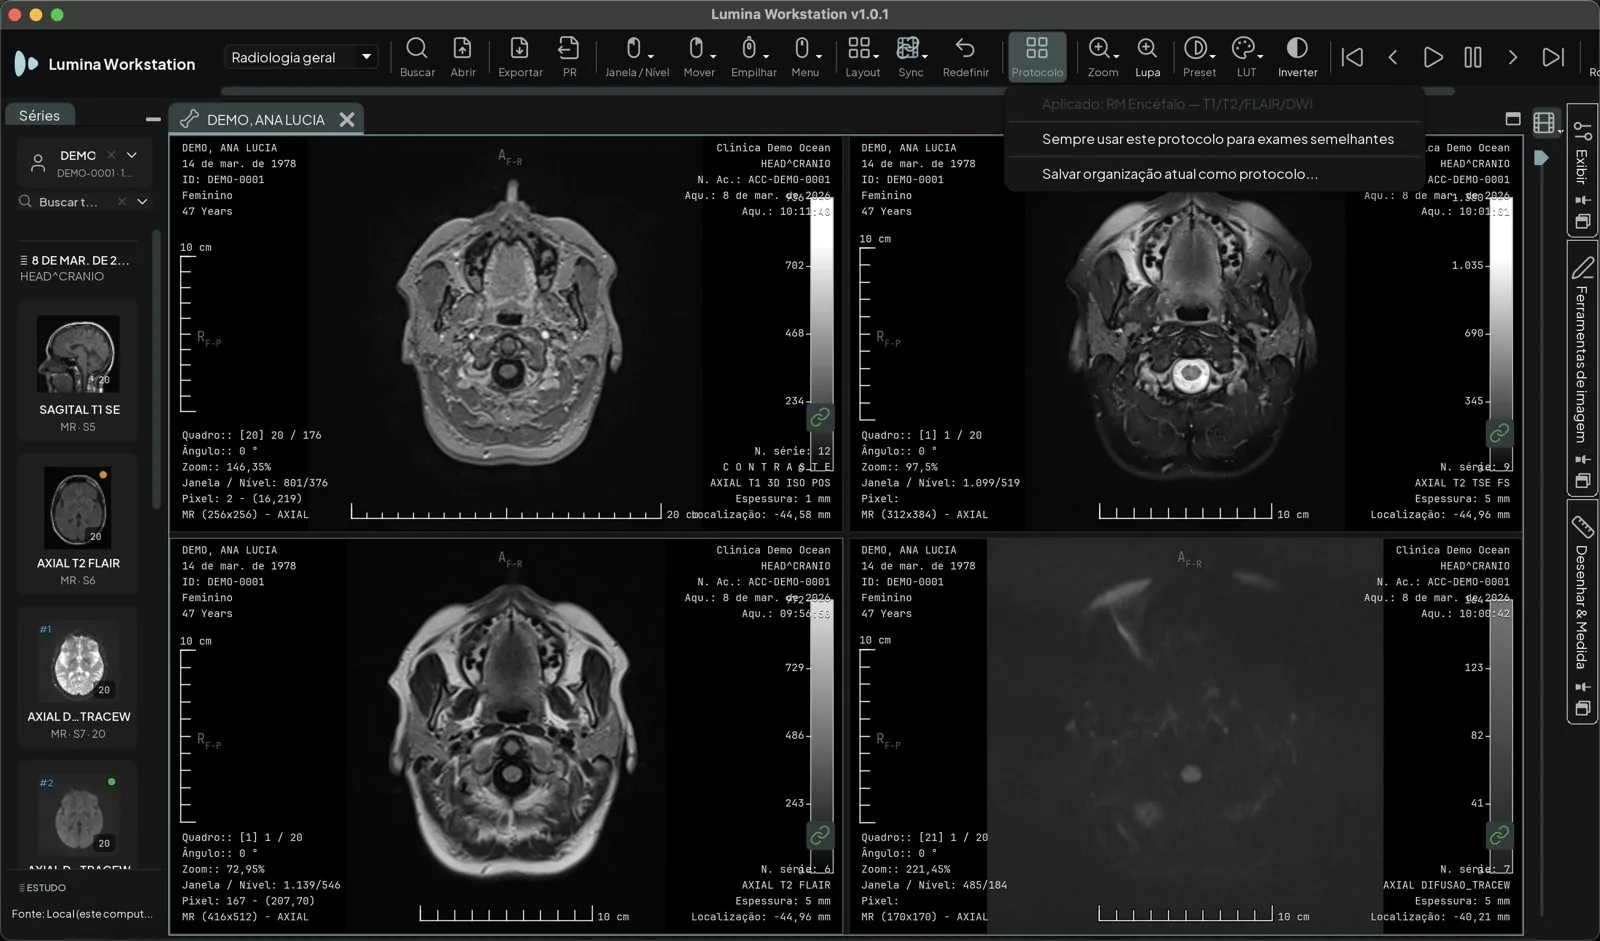Expand the DEMO patient chevron
This screenshot has height=941, width=1600.
132,155
